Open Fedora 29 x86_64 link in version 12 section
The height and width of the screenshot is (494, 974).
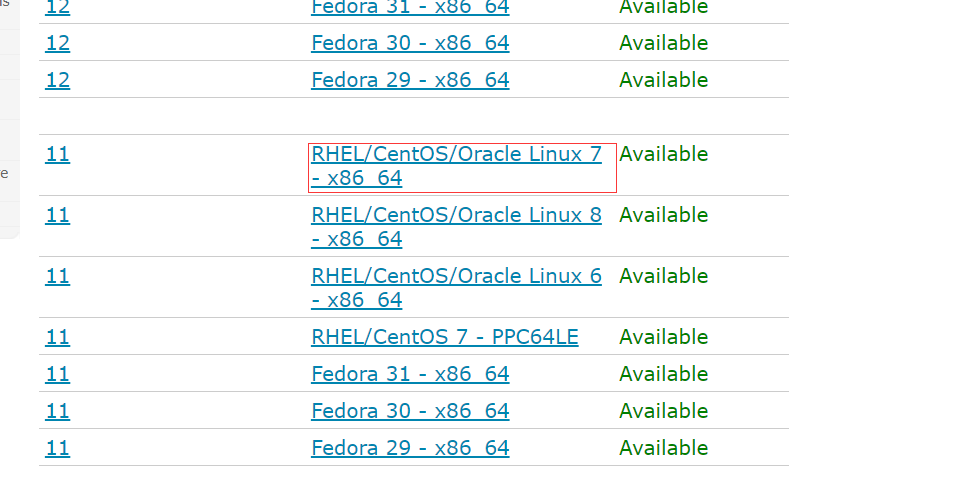(410, 80)
